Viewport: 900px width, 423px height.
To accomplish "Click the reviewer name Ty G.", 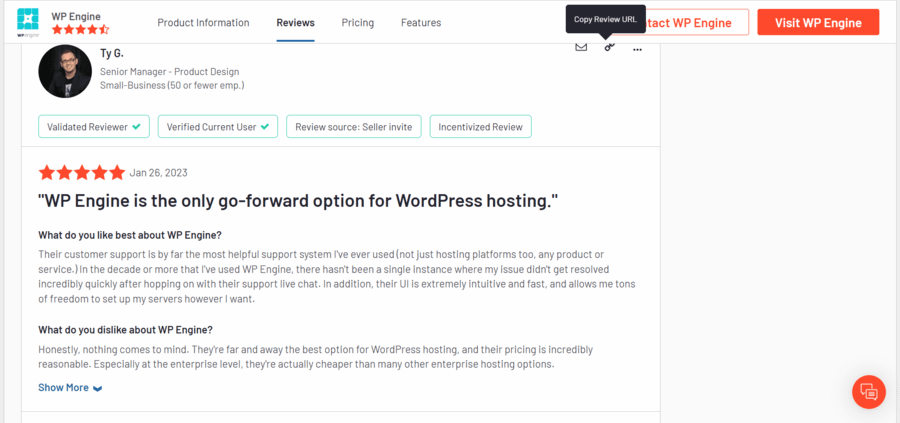I will tap(111, 54).
